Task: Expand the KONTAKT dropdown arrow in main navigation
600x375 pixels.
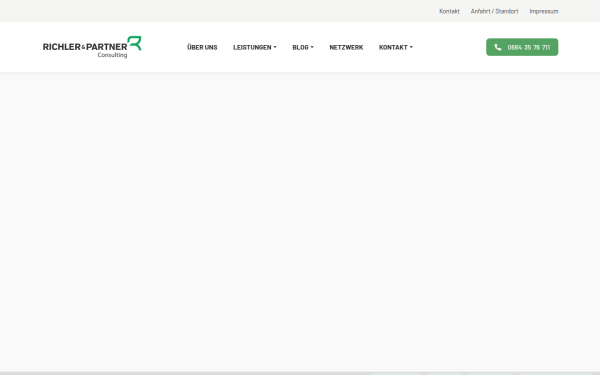Action: click(411, 47)
